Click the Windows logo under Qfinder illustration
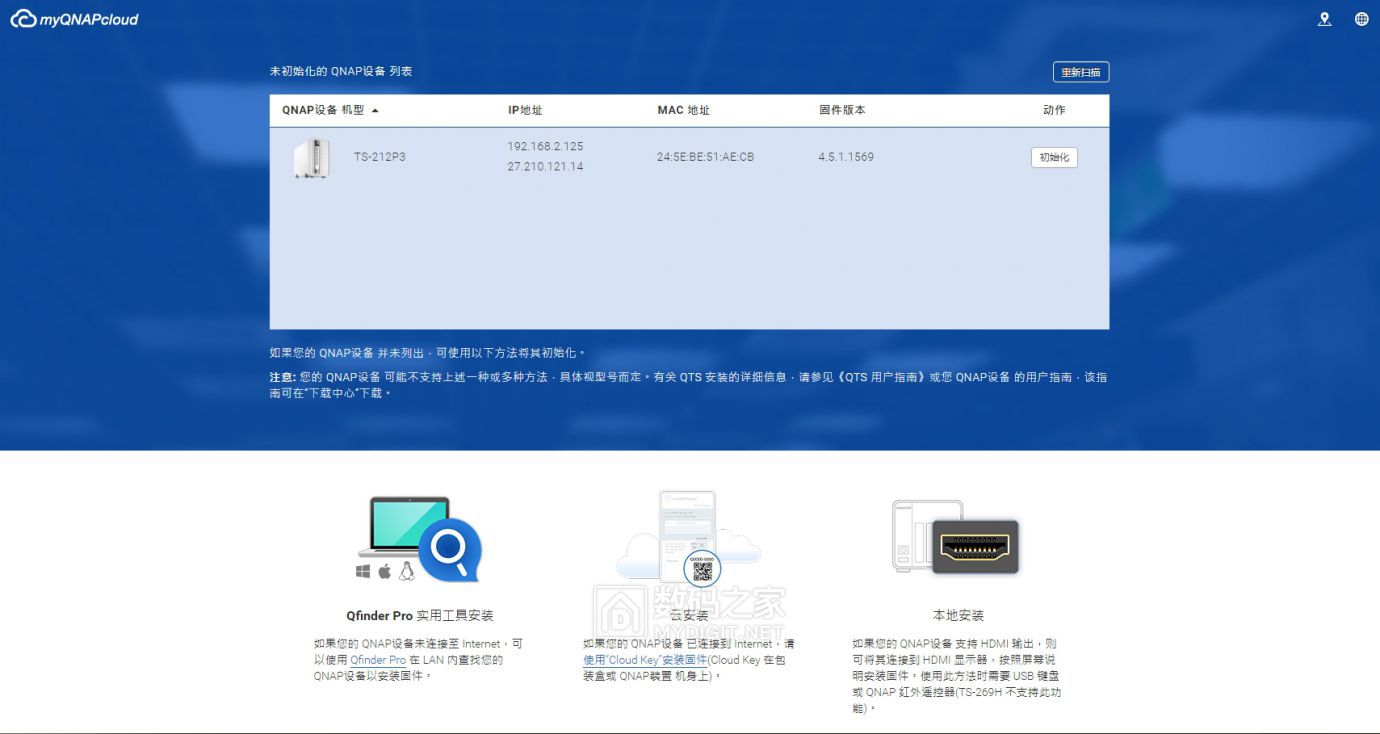 point(363,571)
